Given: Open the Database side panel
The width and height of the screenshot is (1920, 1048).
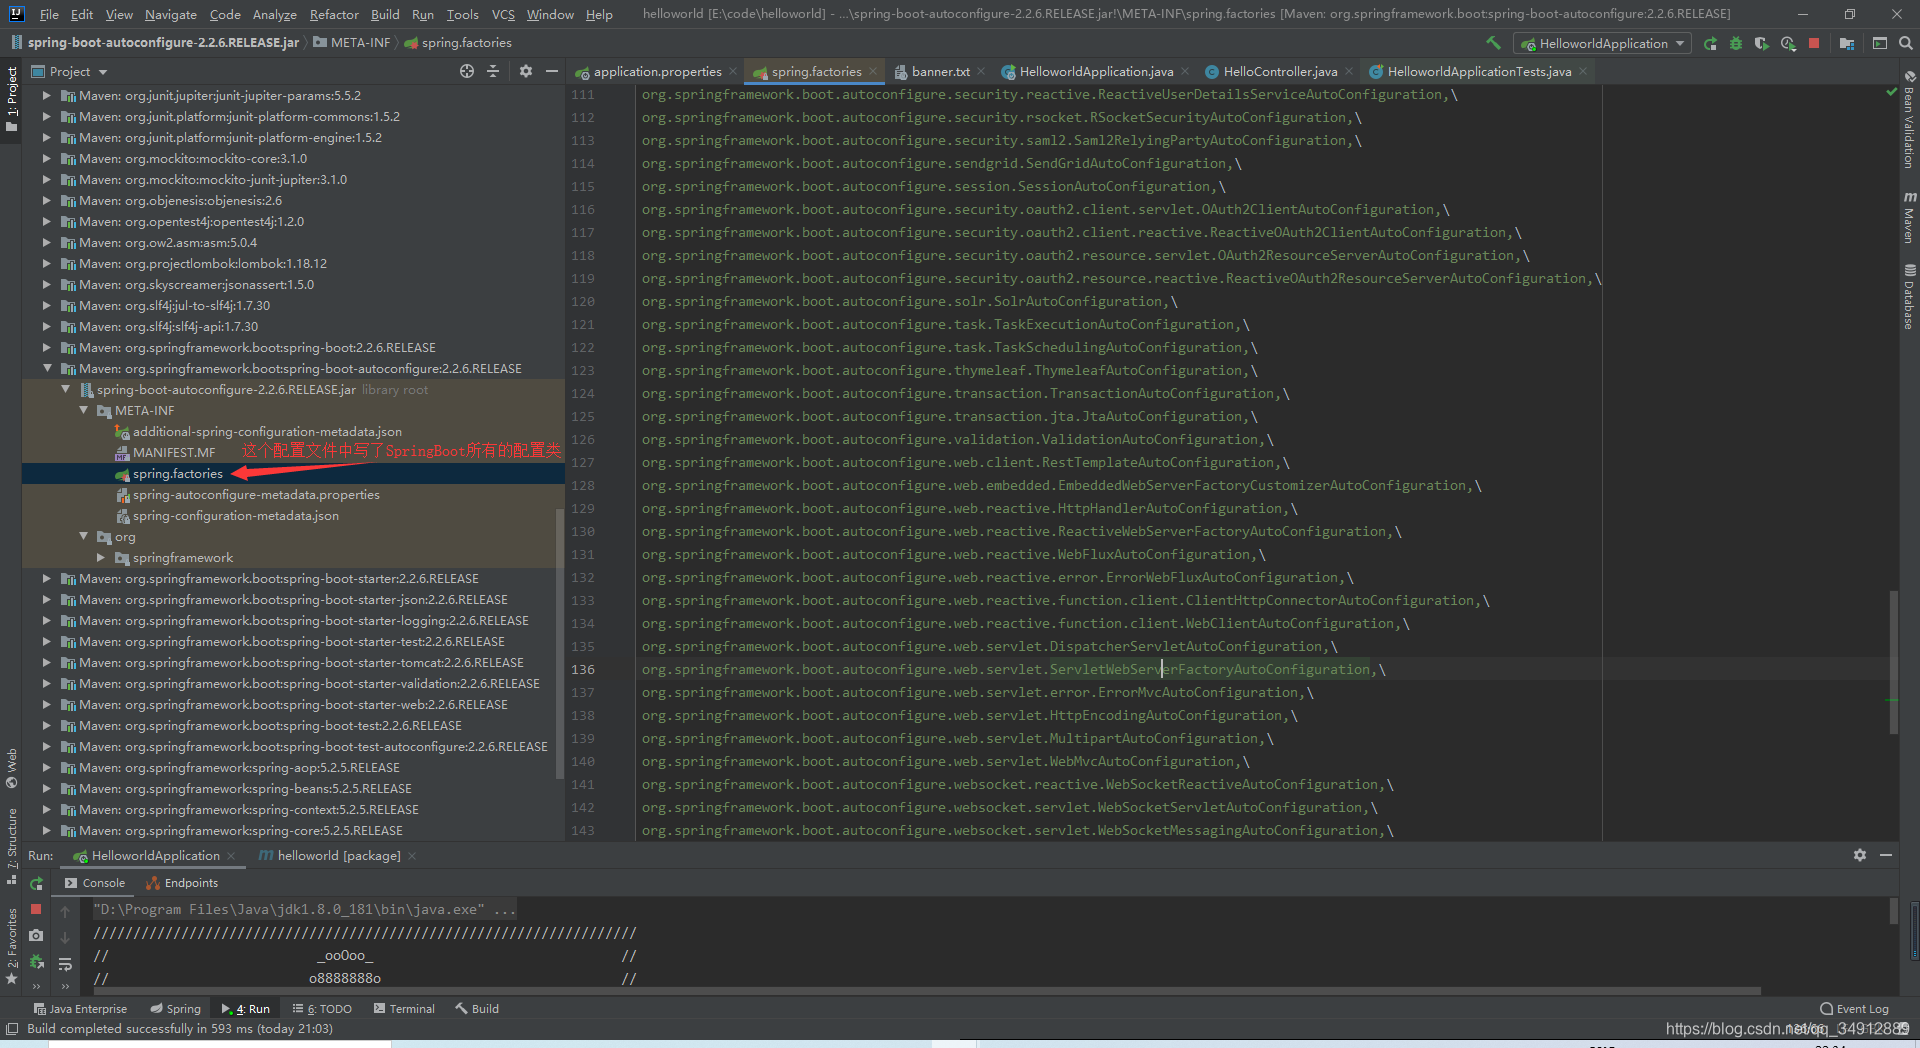Looking at the screenshot, I should pyautogui.click(x=1909, y=297).
